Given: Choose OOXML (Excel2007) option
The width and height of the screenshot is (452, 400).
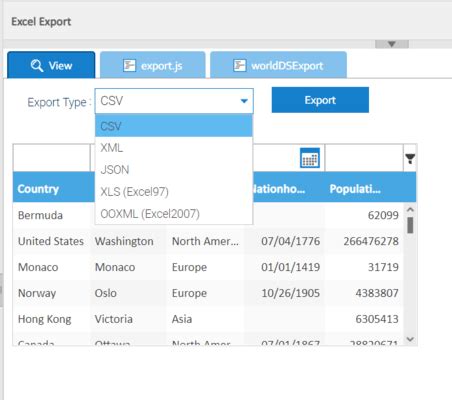Looking at the screenshot, I should point(174,214).
